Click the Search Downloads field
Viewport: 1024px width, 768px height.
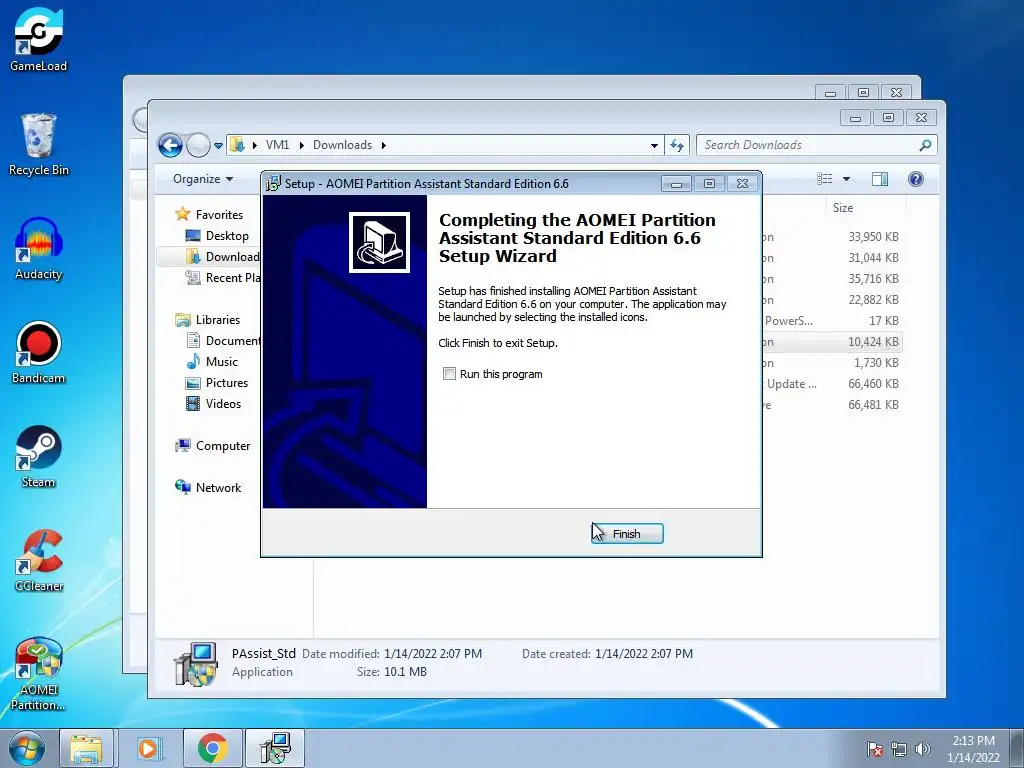click(816, 145)
